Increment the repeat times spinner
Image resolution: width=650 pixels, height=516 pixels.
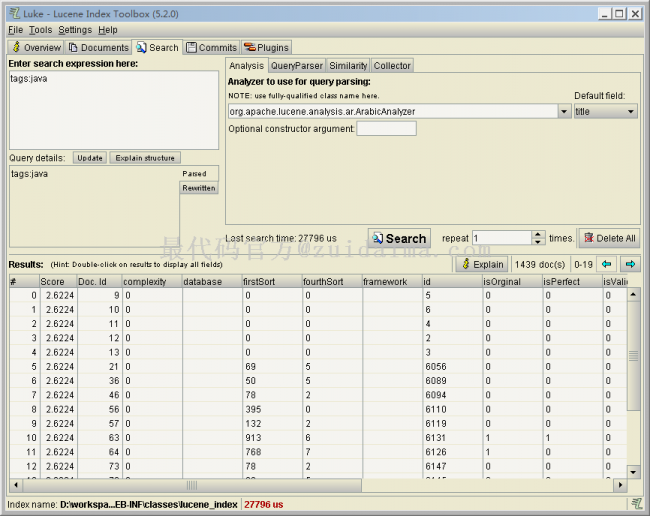pyautogui.click(x=539, y=234)
